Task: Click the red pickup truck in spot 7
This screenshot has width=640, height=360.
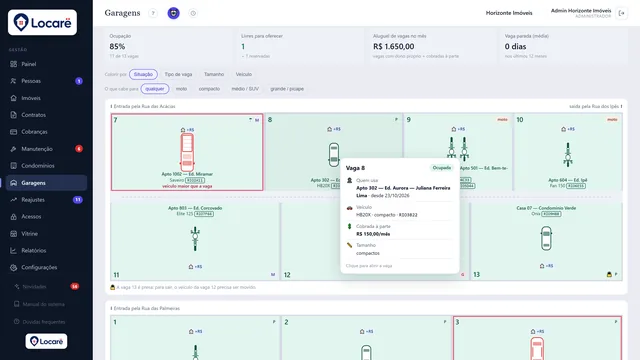Action: (187, 153)
